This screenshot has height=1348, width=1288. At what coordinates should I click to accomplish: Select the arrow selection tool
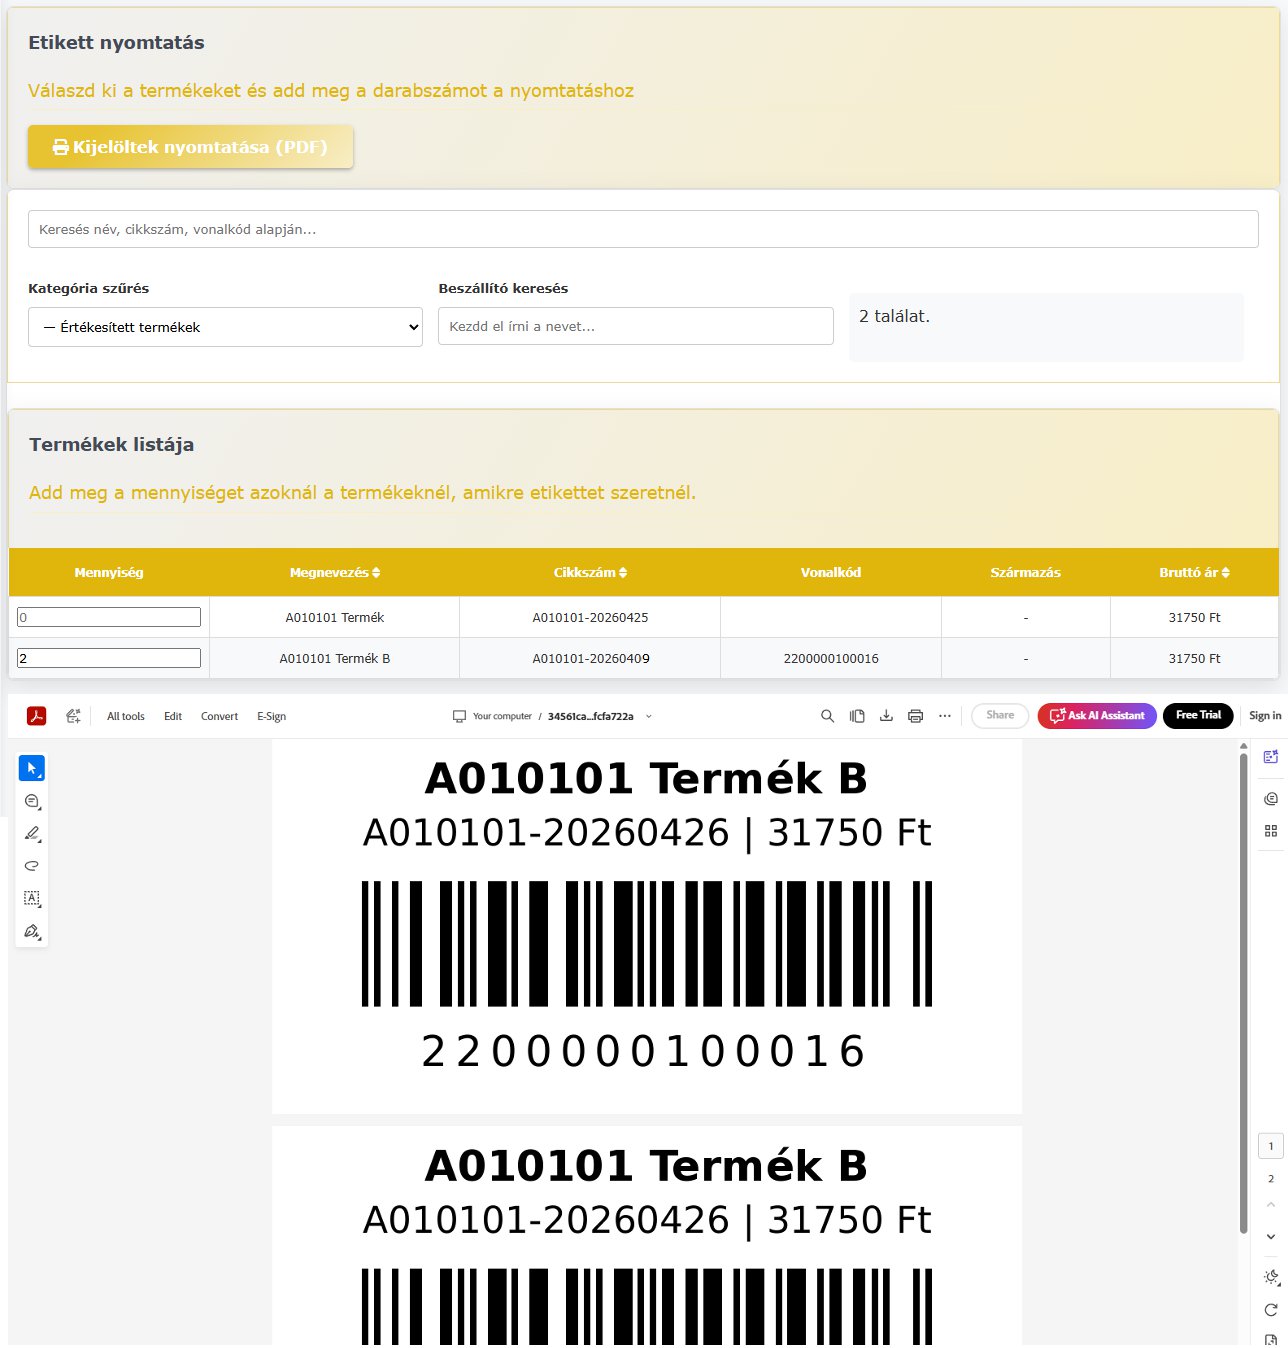[32, 768]
